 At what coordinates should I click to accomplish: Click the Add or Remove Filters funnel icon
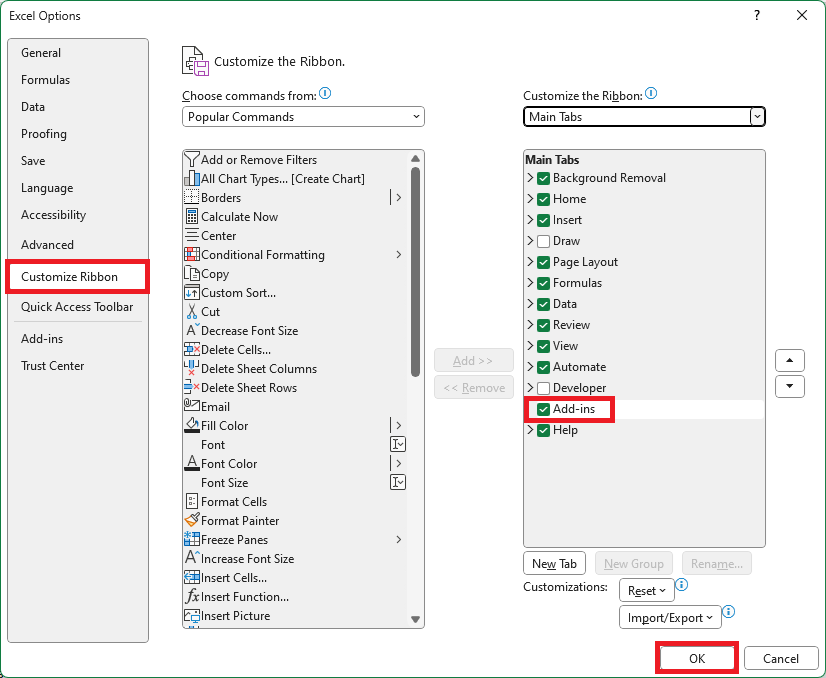[193, 160]
